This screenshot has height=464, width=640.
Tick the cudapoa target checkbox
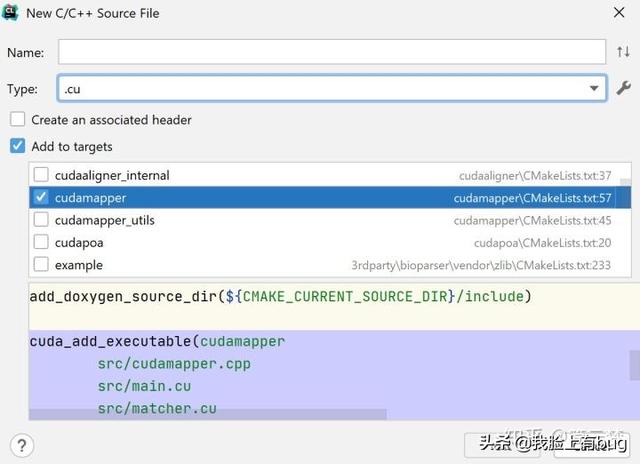41,242
